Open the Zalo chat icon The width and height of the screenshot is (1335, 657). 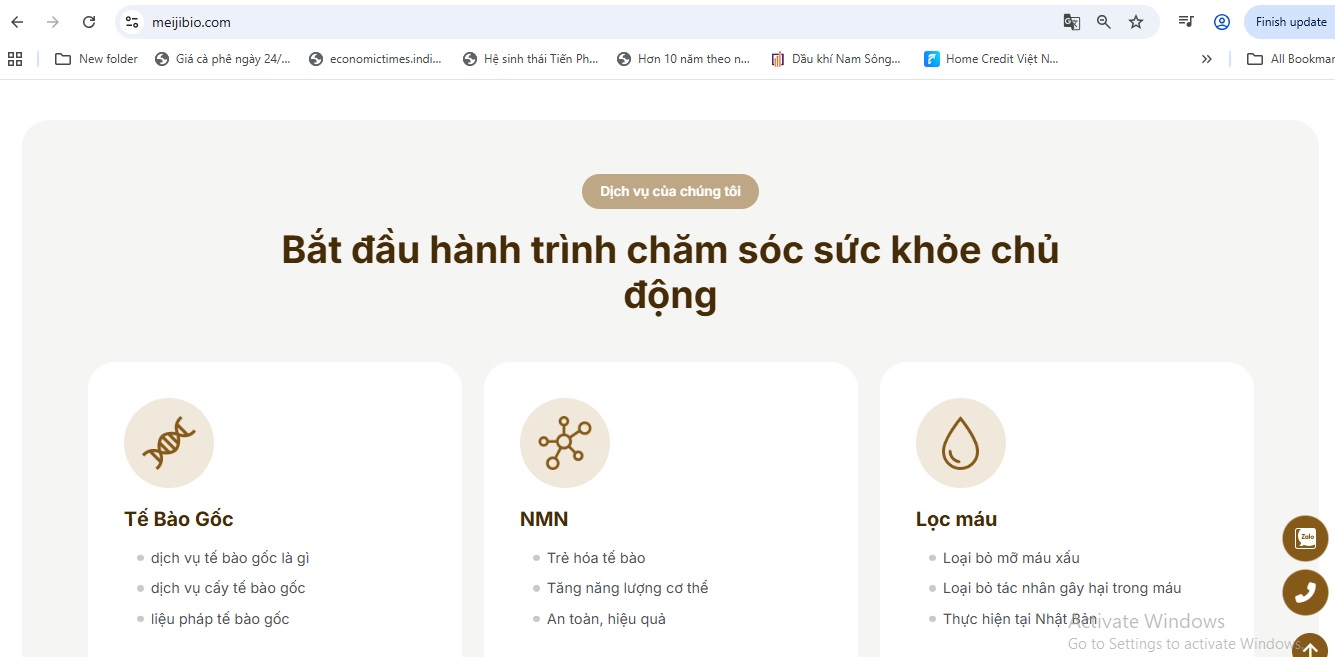point(1305,538)
